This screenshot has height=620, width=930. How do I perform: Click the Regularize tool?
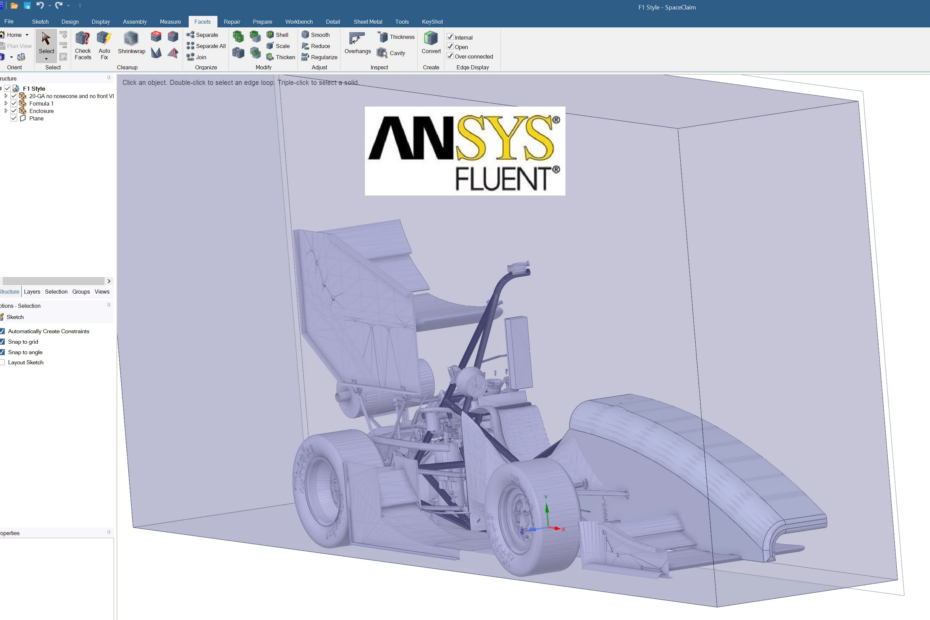coord(319,57)
